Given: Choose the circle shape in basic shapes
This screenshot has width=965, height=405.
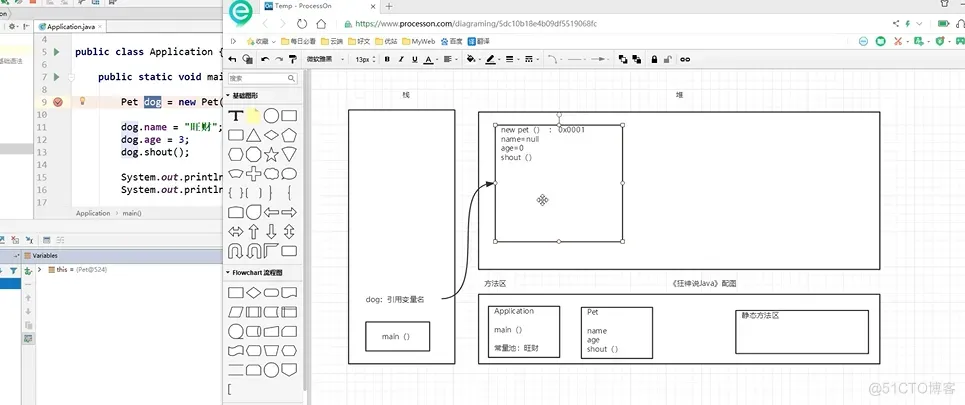Looking at the screenshot, I should coord(271,116).
